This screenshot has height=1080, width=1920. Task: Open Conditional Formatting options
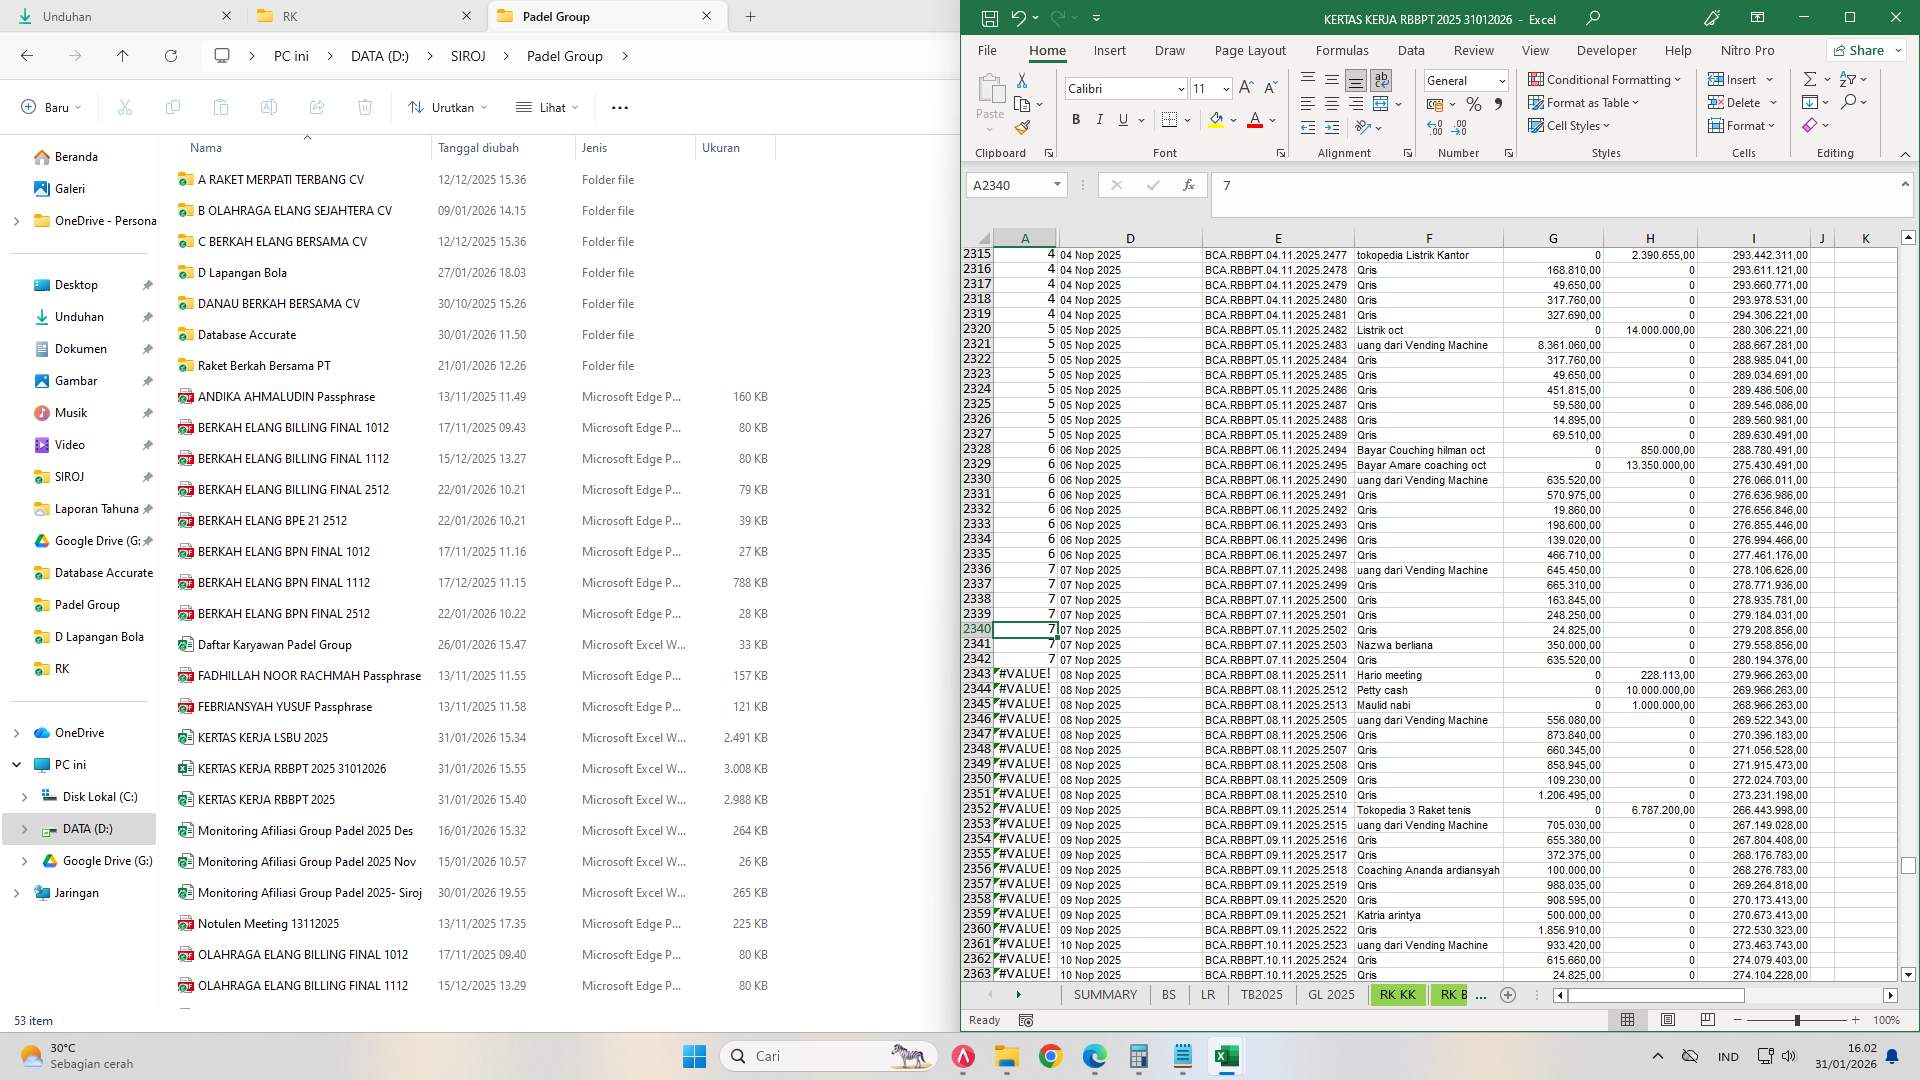click(x=1606, y=79)
